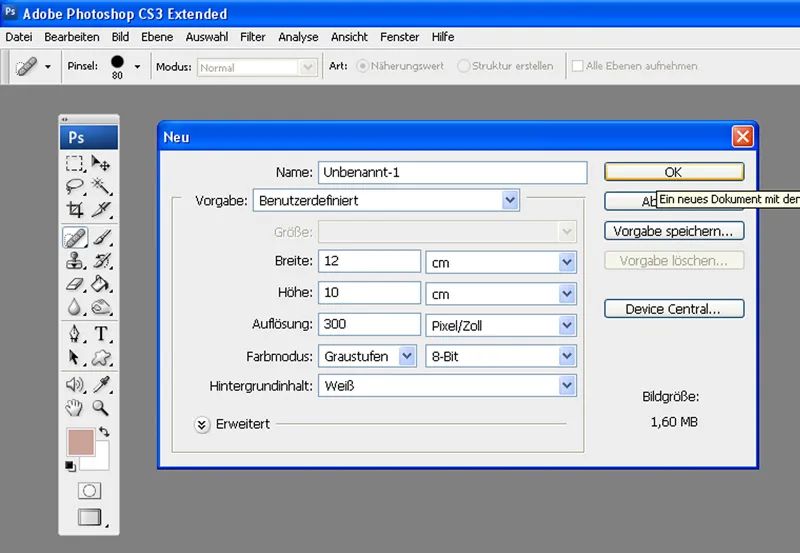
Task: Select the Struktur erstellen radio option
Action: point(463,66)
